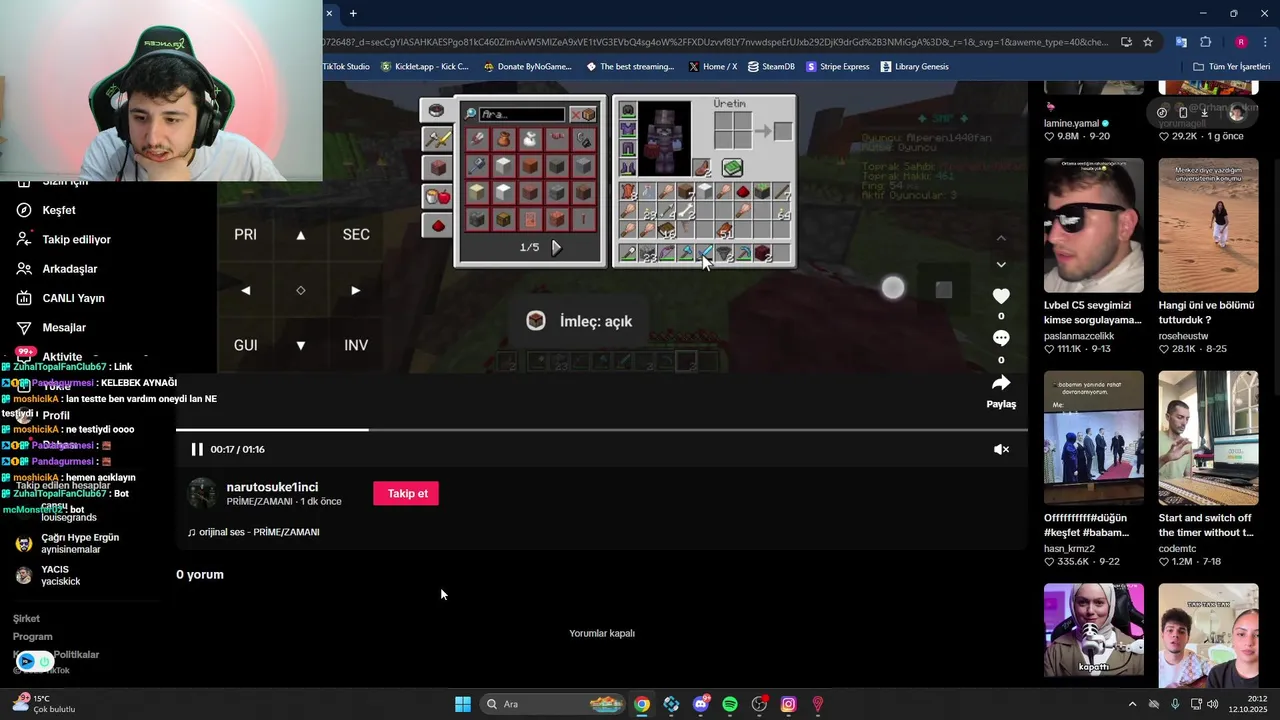This screenshot has height=720, width=1280.
Task: Open the Donate ByNoGame bookmark
Action: click(x=527, y=67)
